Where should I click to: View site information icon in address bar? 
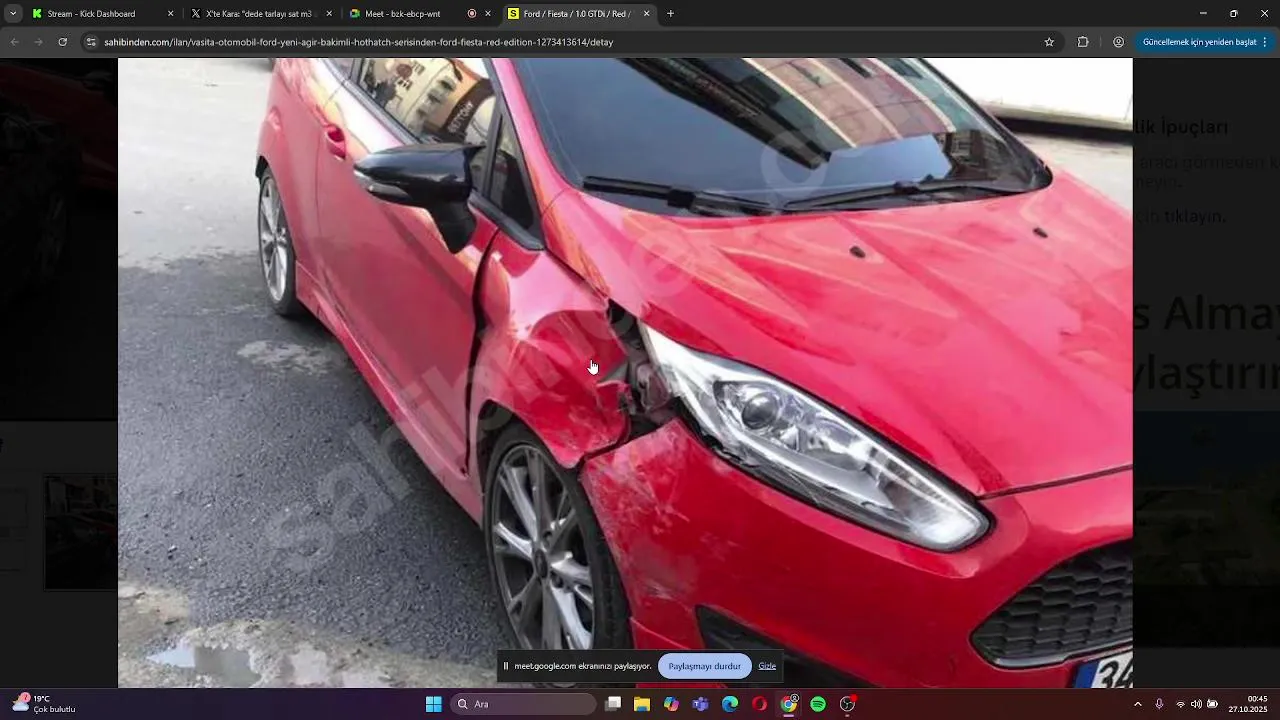pos(91,42)
